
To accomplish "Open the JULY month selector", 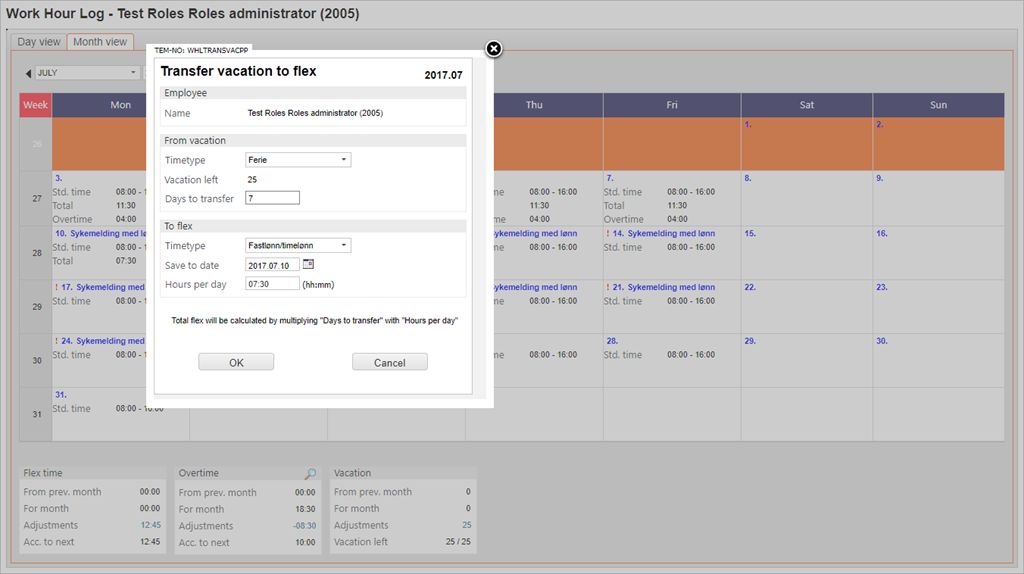I will coord(87,73).
